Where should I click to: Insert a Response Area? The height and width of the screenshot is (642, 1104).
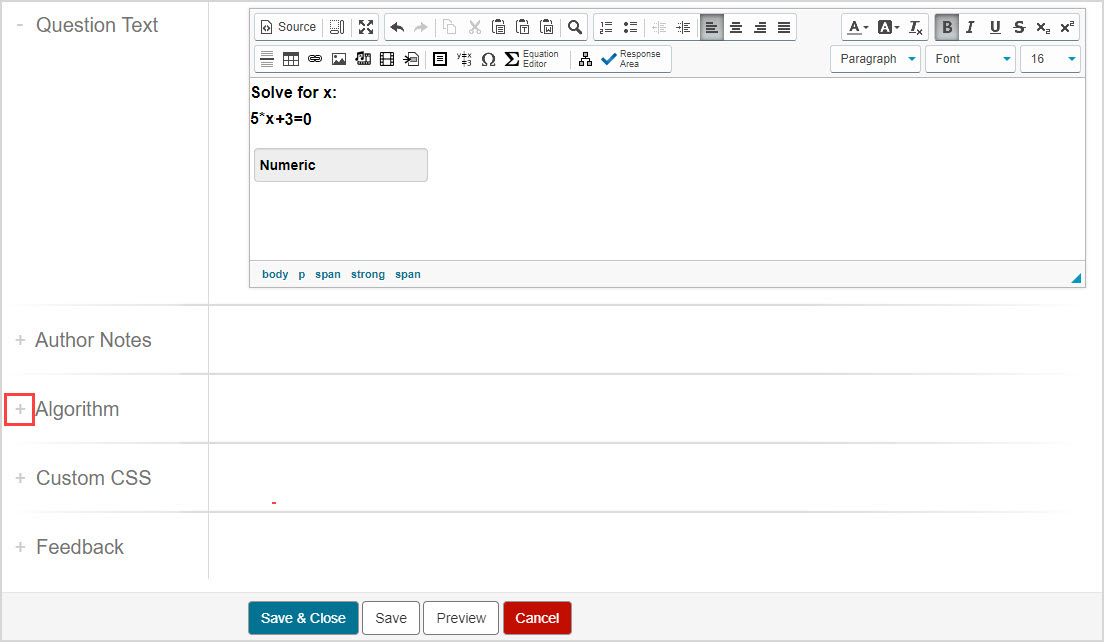[631, 59]
